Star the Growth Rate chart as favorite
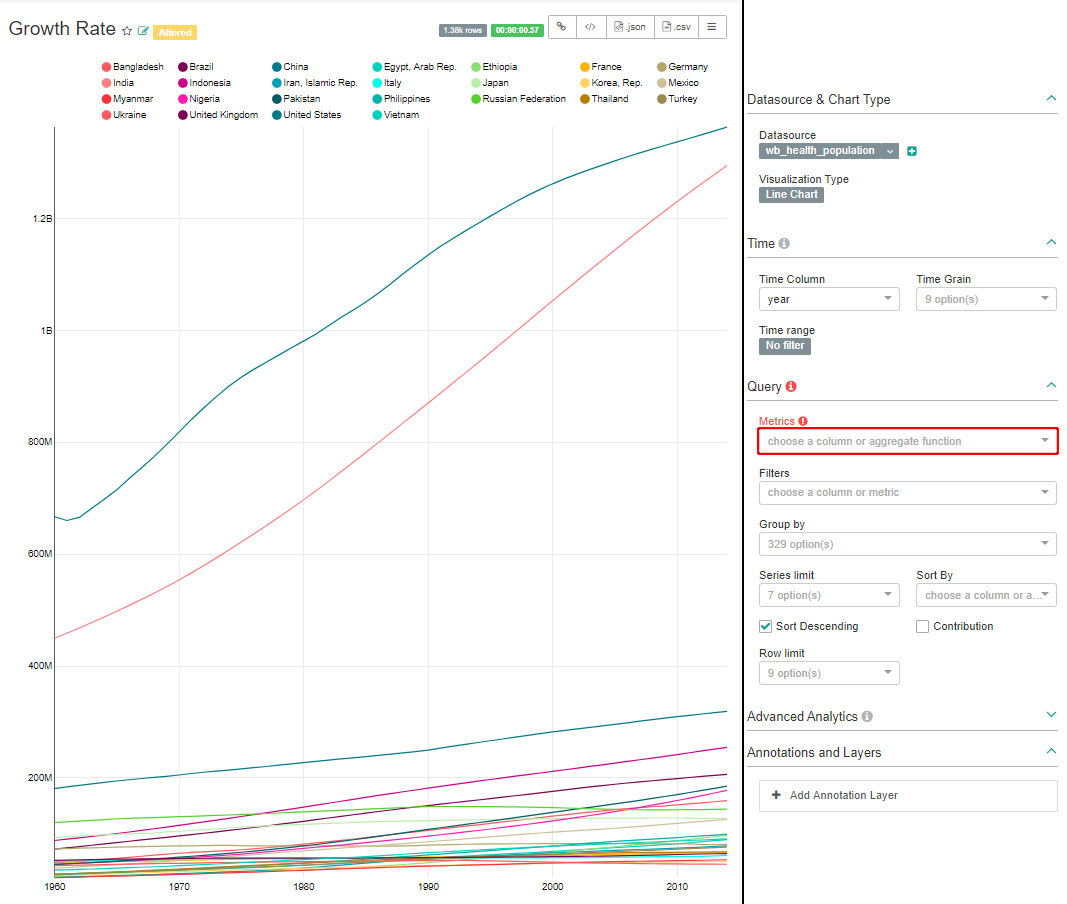Screen dimensions: 1067x904 click(127, 31)
